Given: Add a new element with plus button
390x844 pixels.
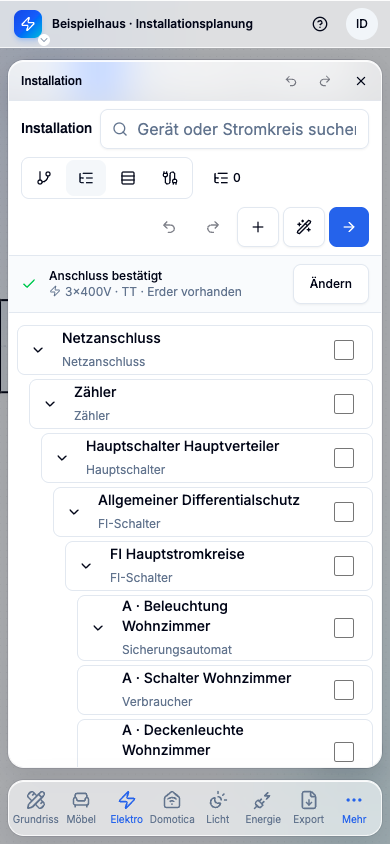Looking at the screenshot, I should [x=258, y=227].
